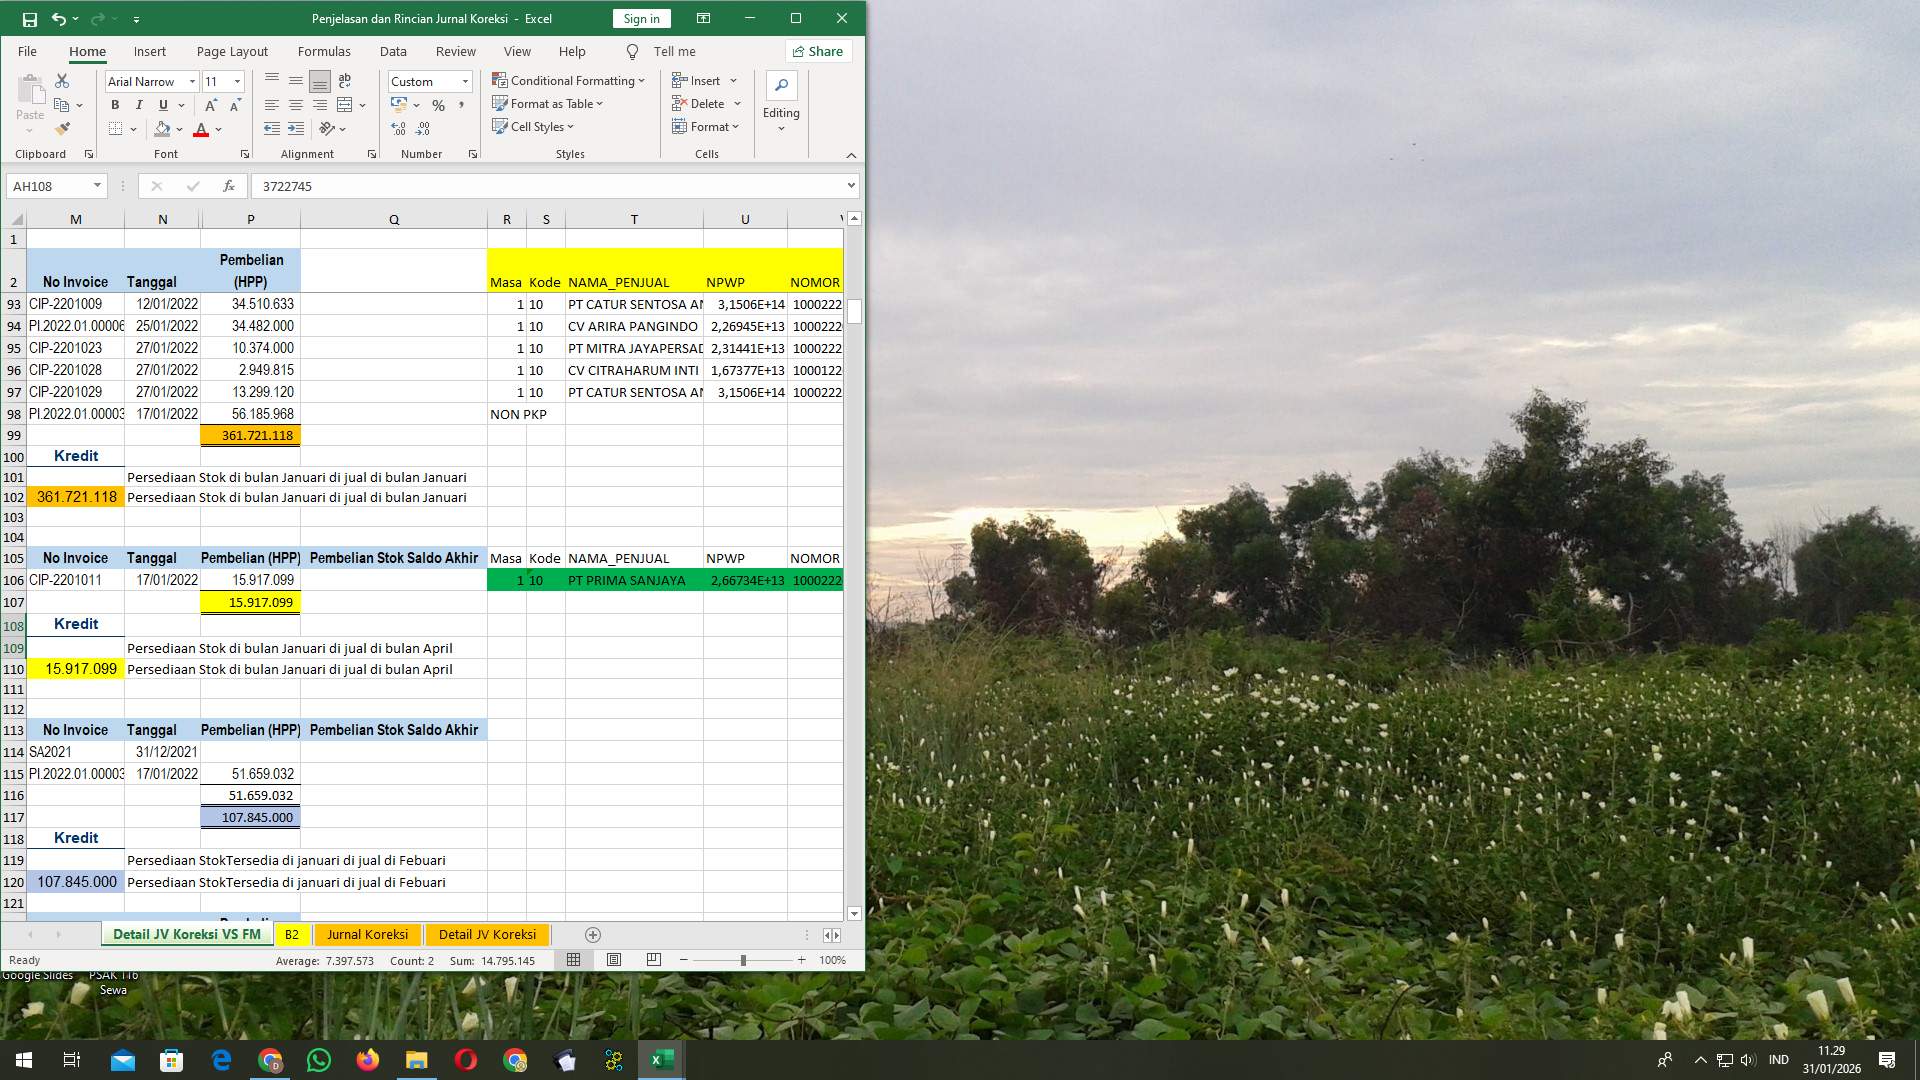
Task: Apply comma style number format
Action: (461, 103)
